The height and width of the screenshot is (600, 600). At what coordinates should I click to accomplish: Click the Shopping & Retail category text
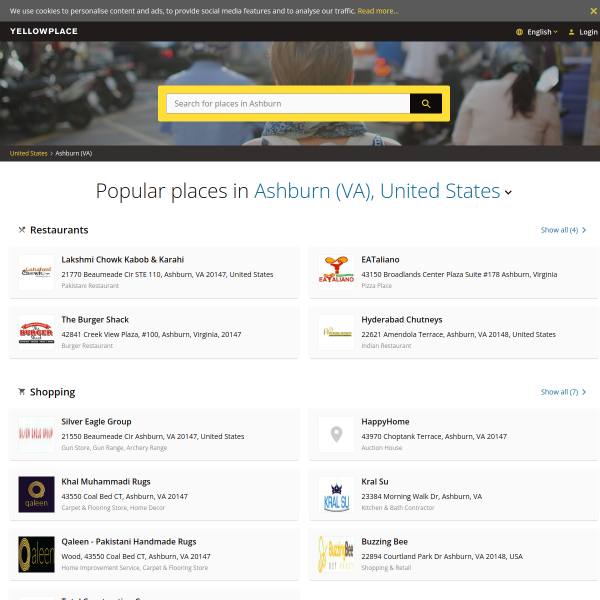click(386, 567)
